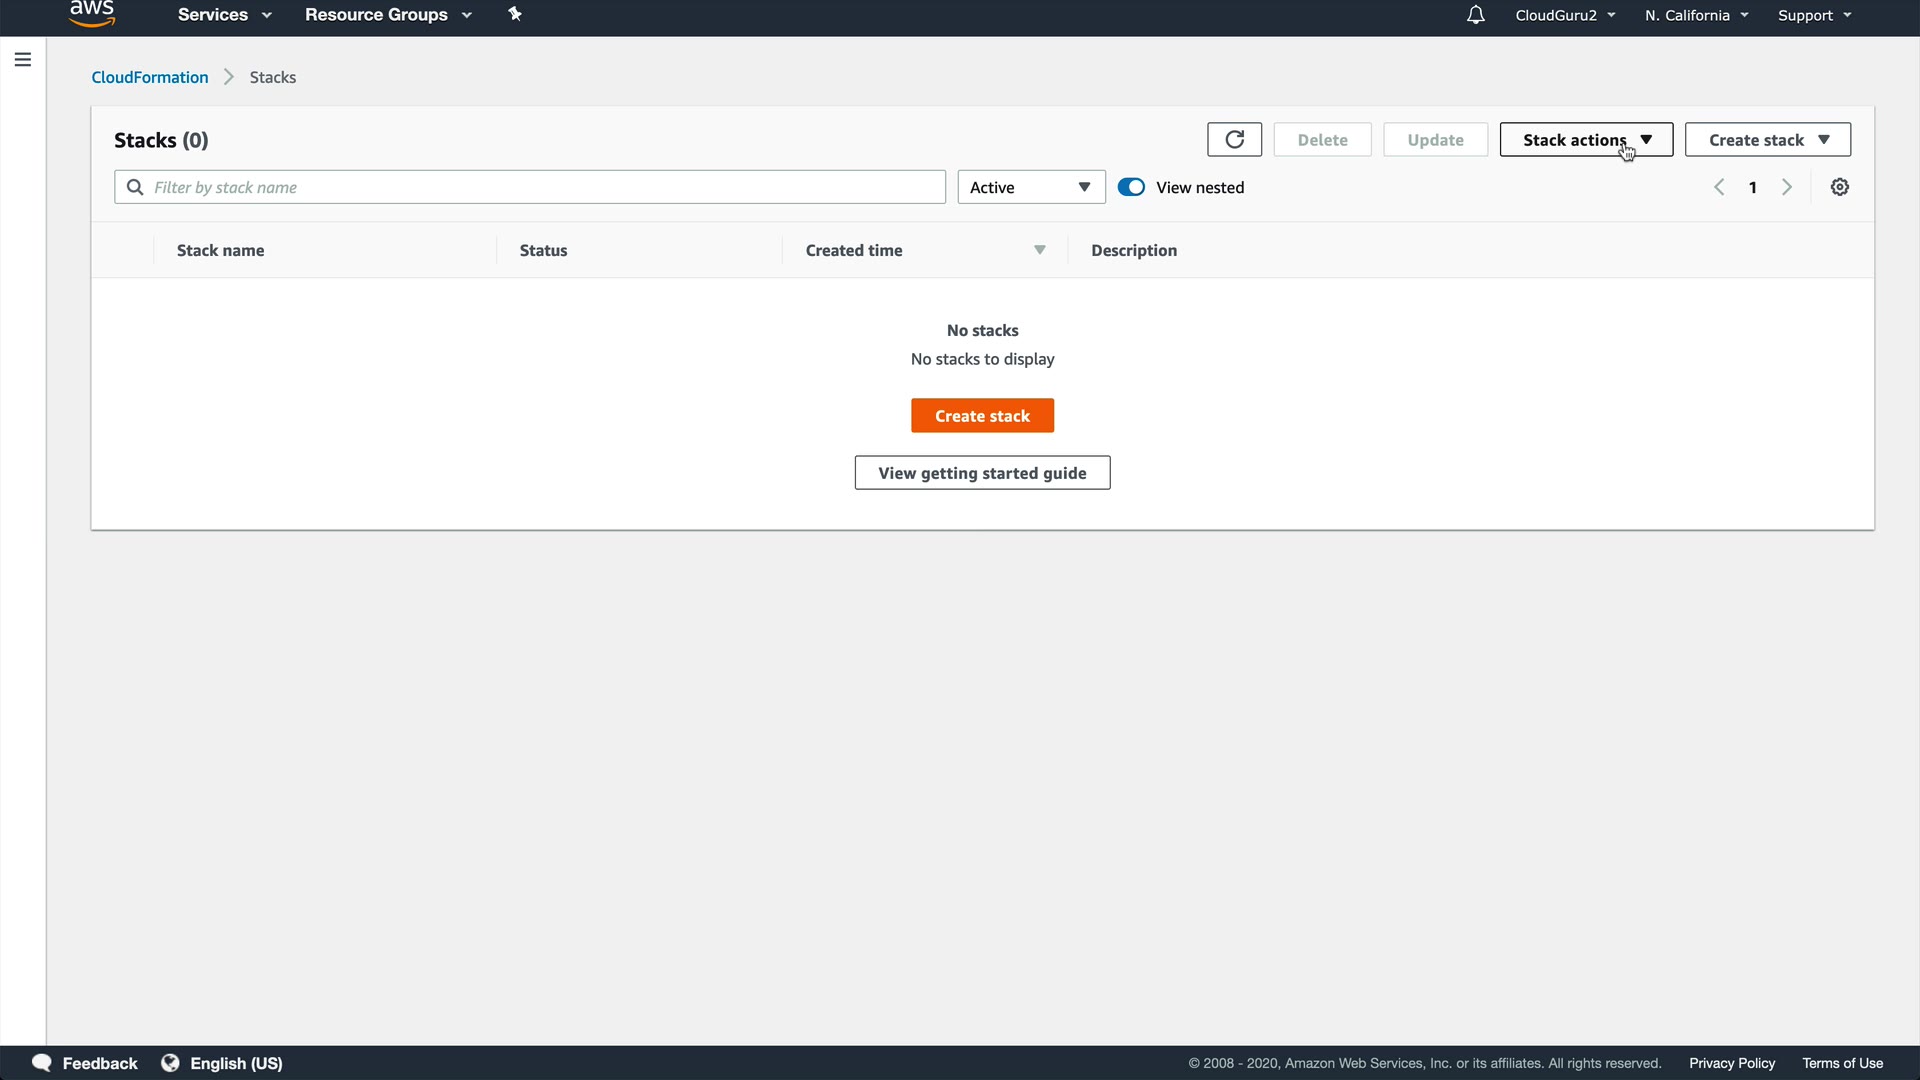Go to next page of stacks
The height and width of the screenshot is (1080, 1920).
1787,187
